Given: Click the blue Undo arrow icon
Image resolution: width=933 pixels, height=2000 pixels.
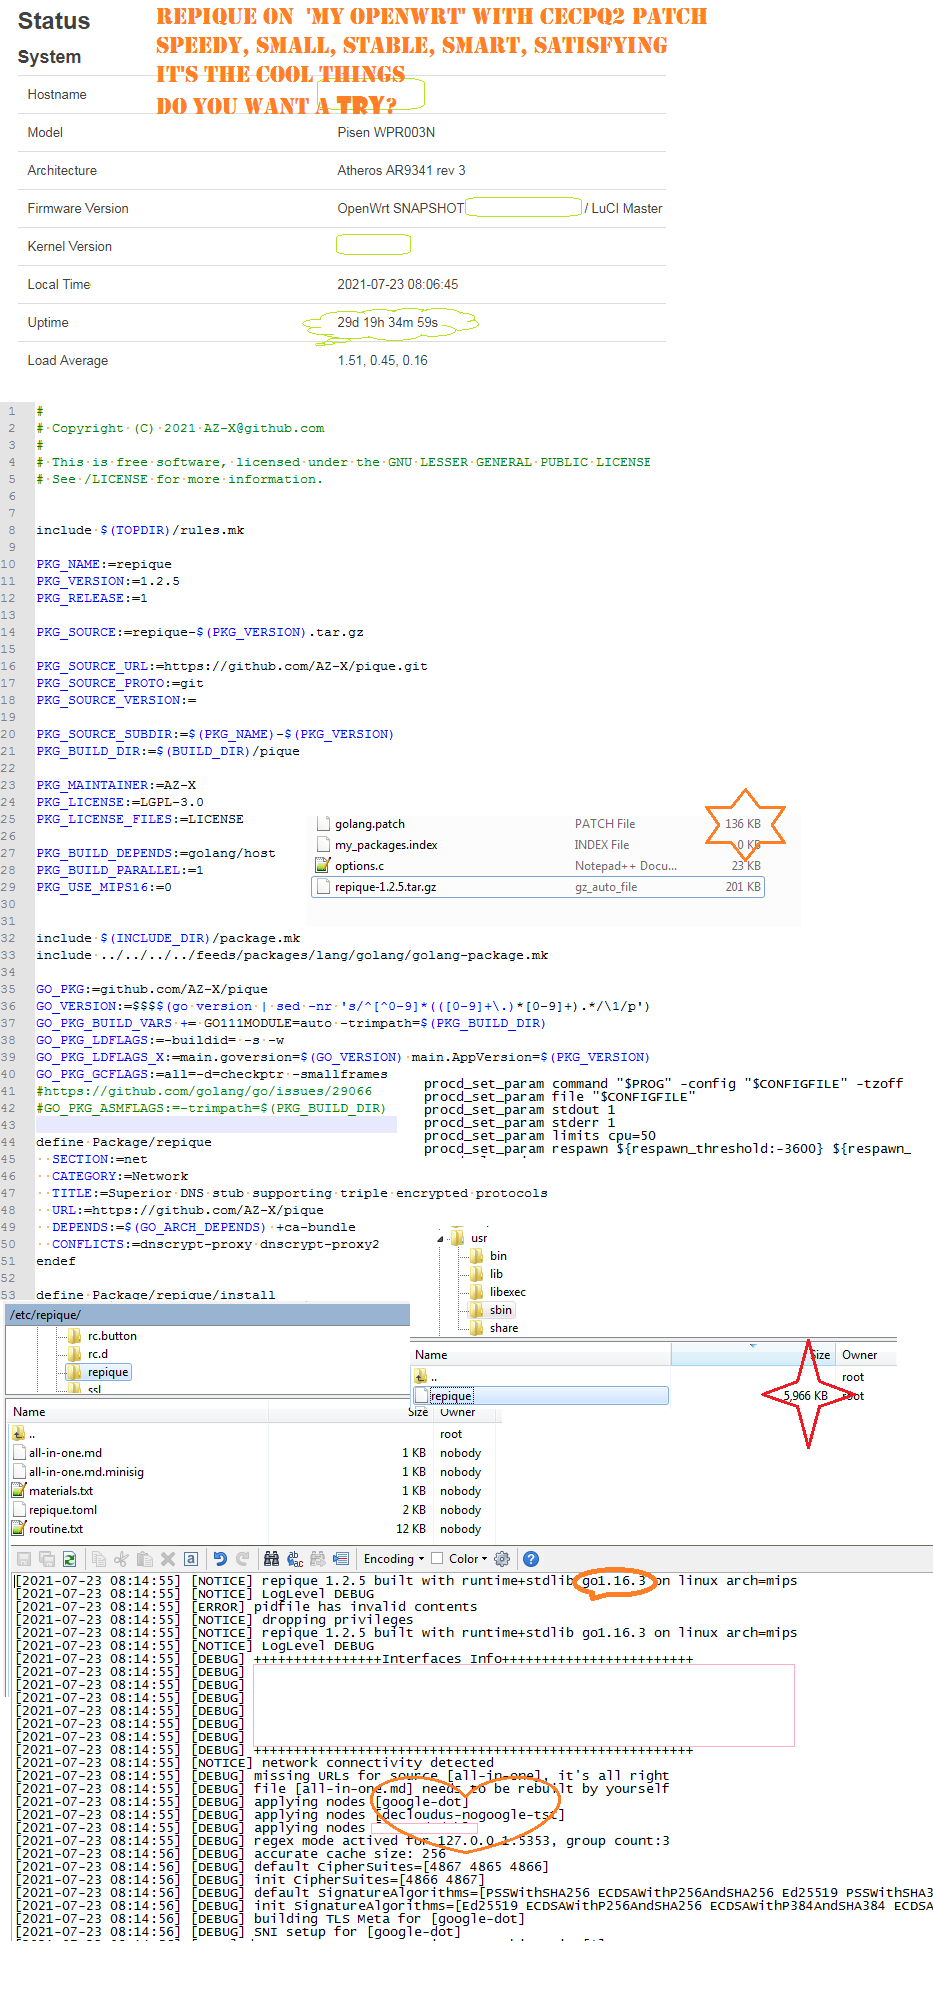Looking at the screenshot, I should [x=220, y=1558].
